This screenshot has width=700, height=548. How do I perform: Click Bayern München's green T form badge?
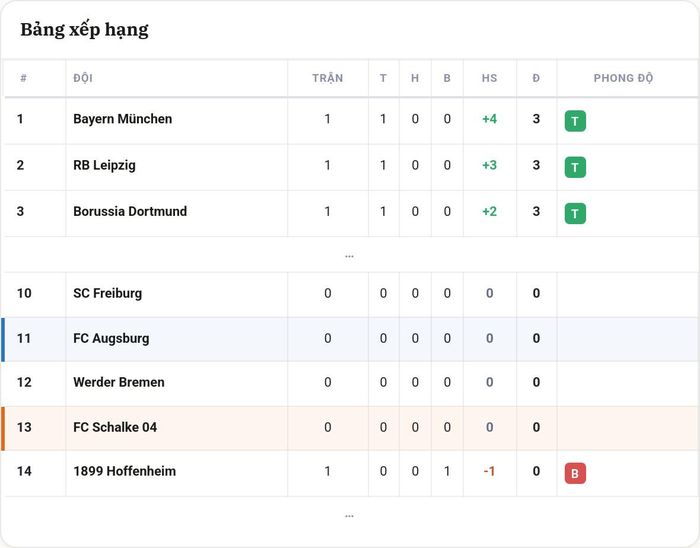575,121
